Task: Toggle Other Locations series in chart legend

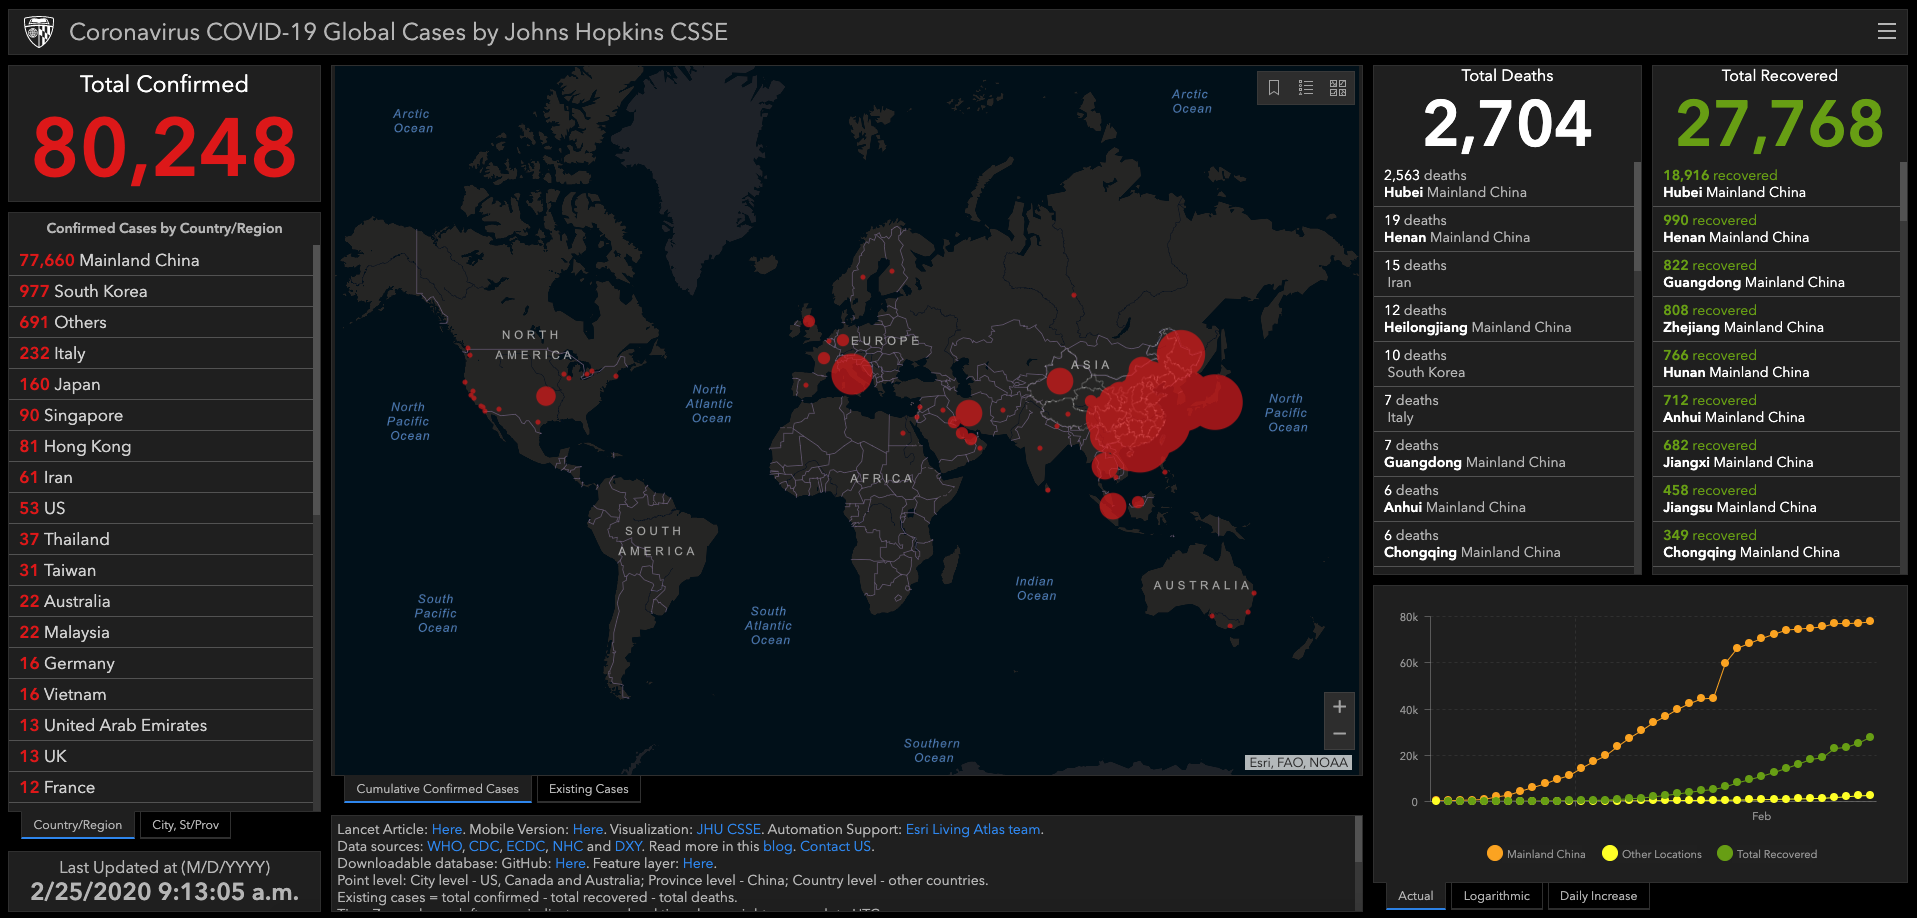Action: click(1651, 854)
